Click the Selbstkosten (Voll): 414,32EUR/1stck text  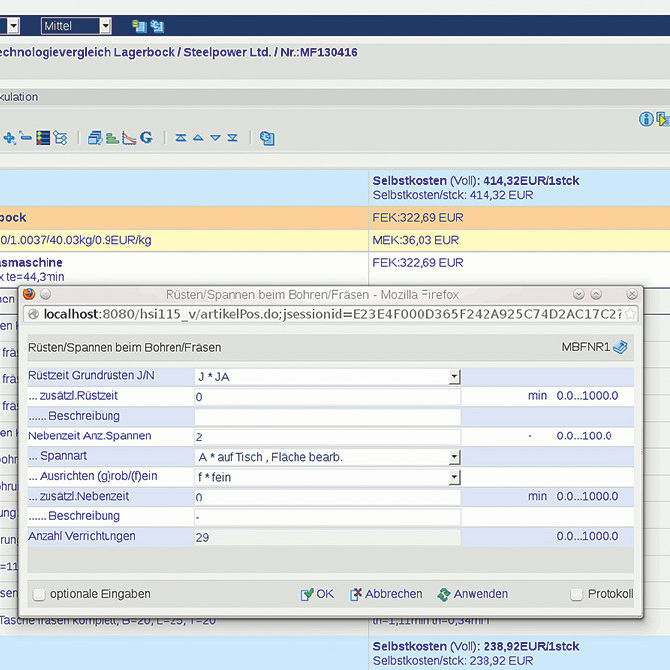(x=476, y=181)
